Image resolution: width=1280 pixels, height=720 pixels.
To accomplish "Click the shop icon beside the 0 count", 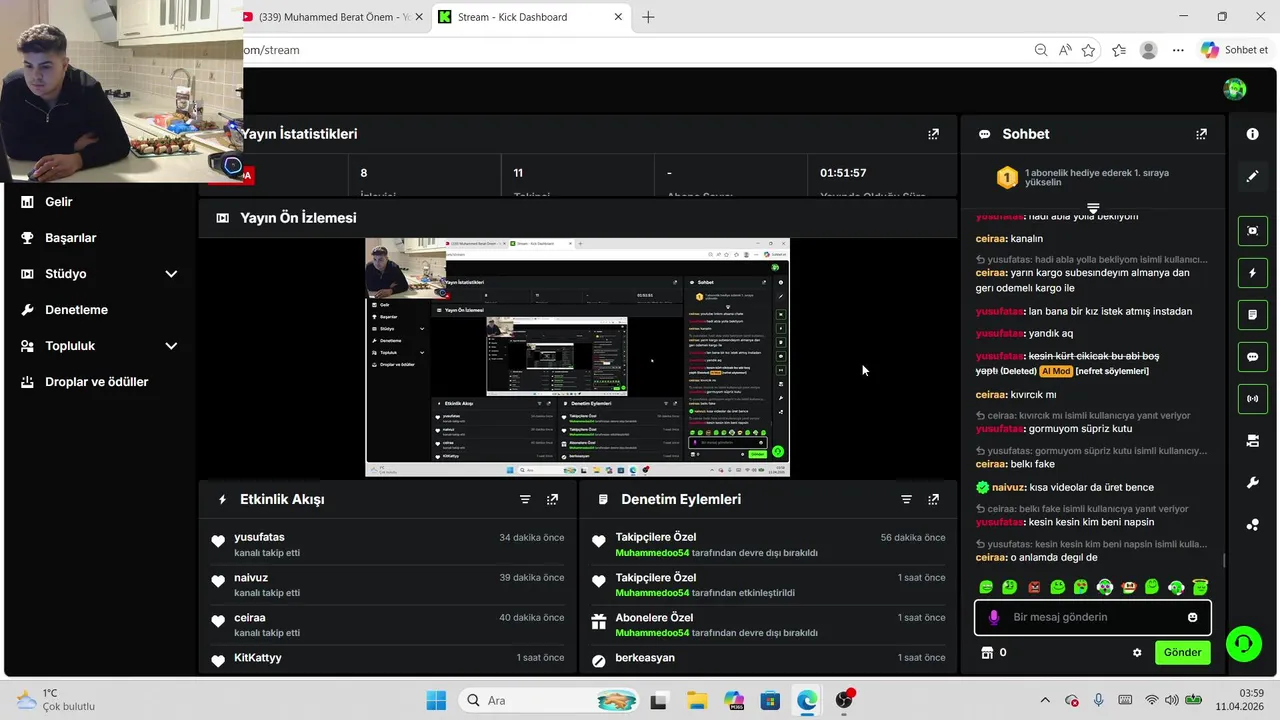I will tap(987, 652).
